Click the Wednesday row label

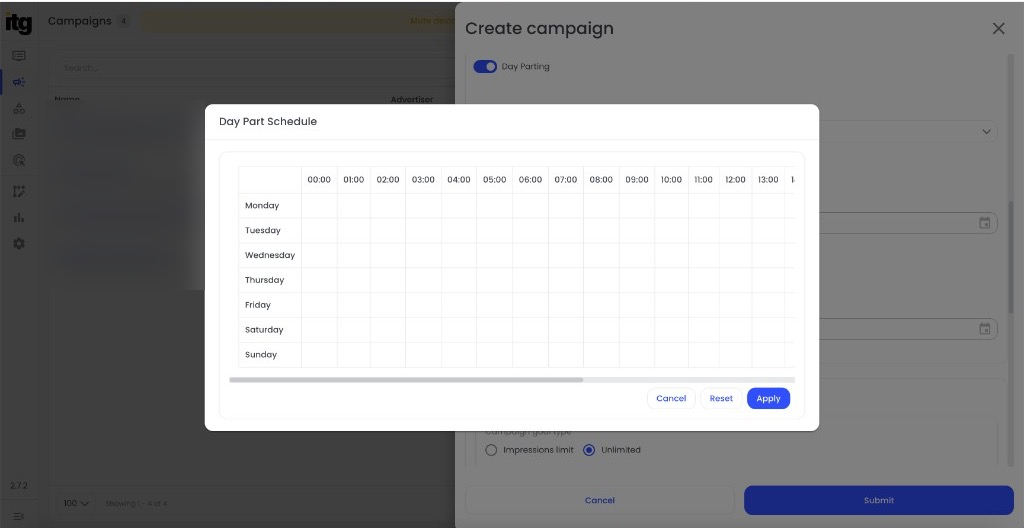(270, 256)
